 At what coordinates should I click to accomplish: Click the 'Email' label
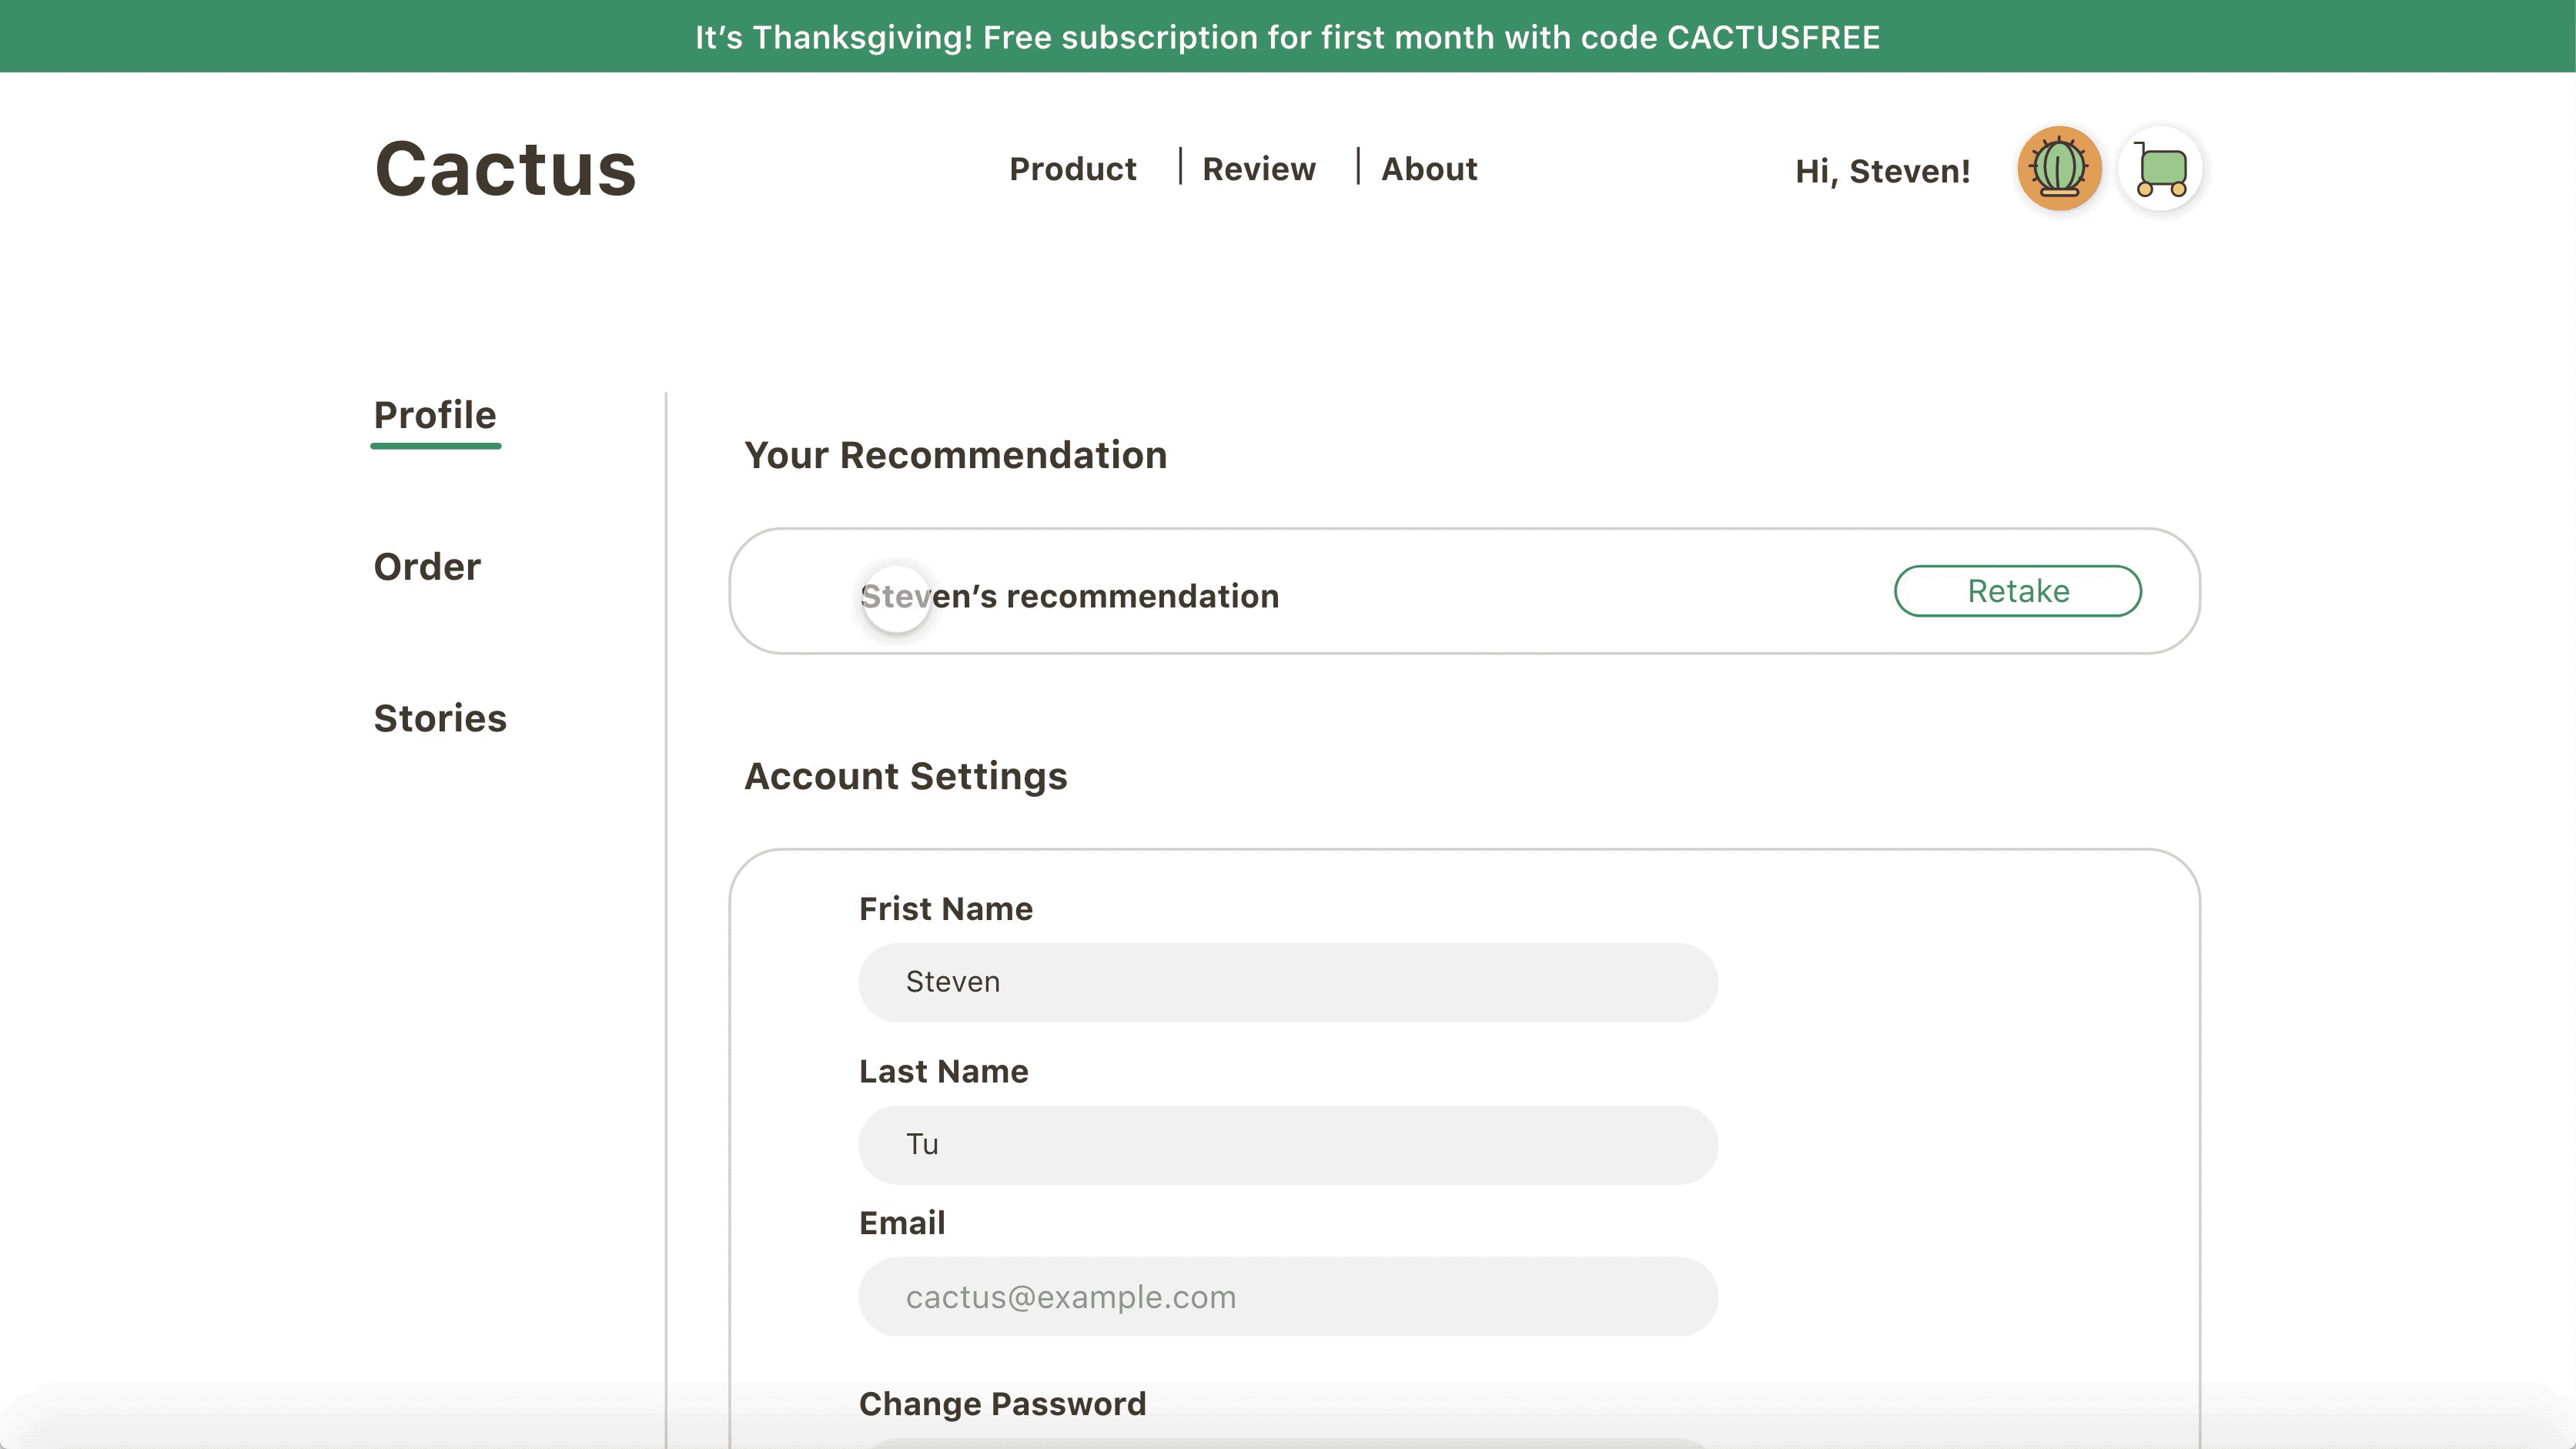[902, 1223]
